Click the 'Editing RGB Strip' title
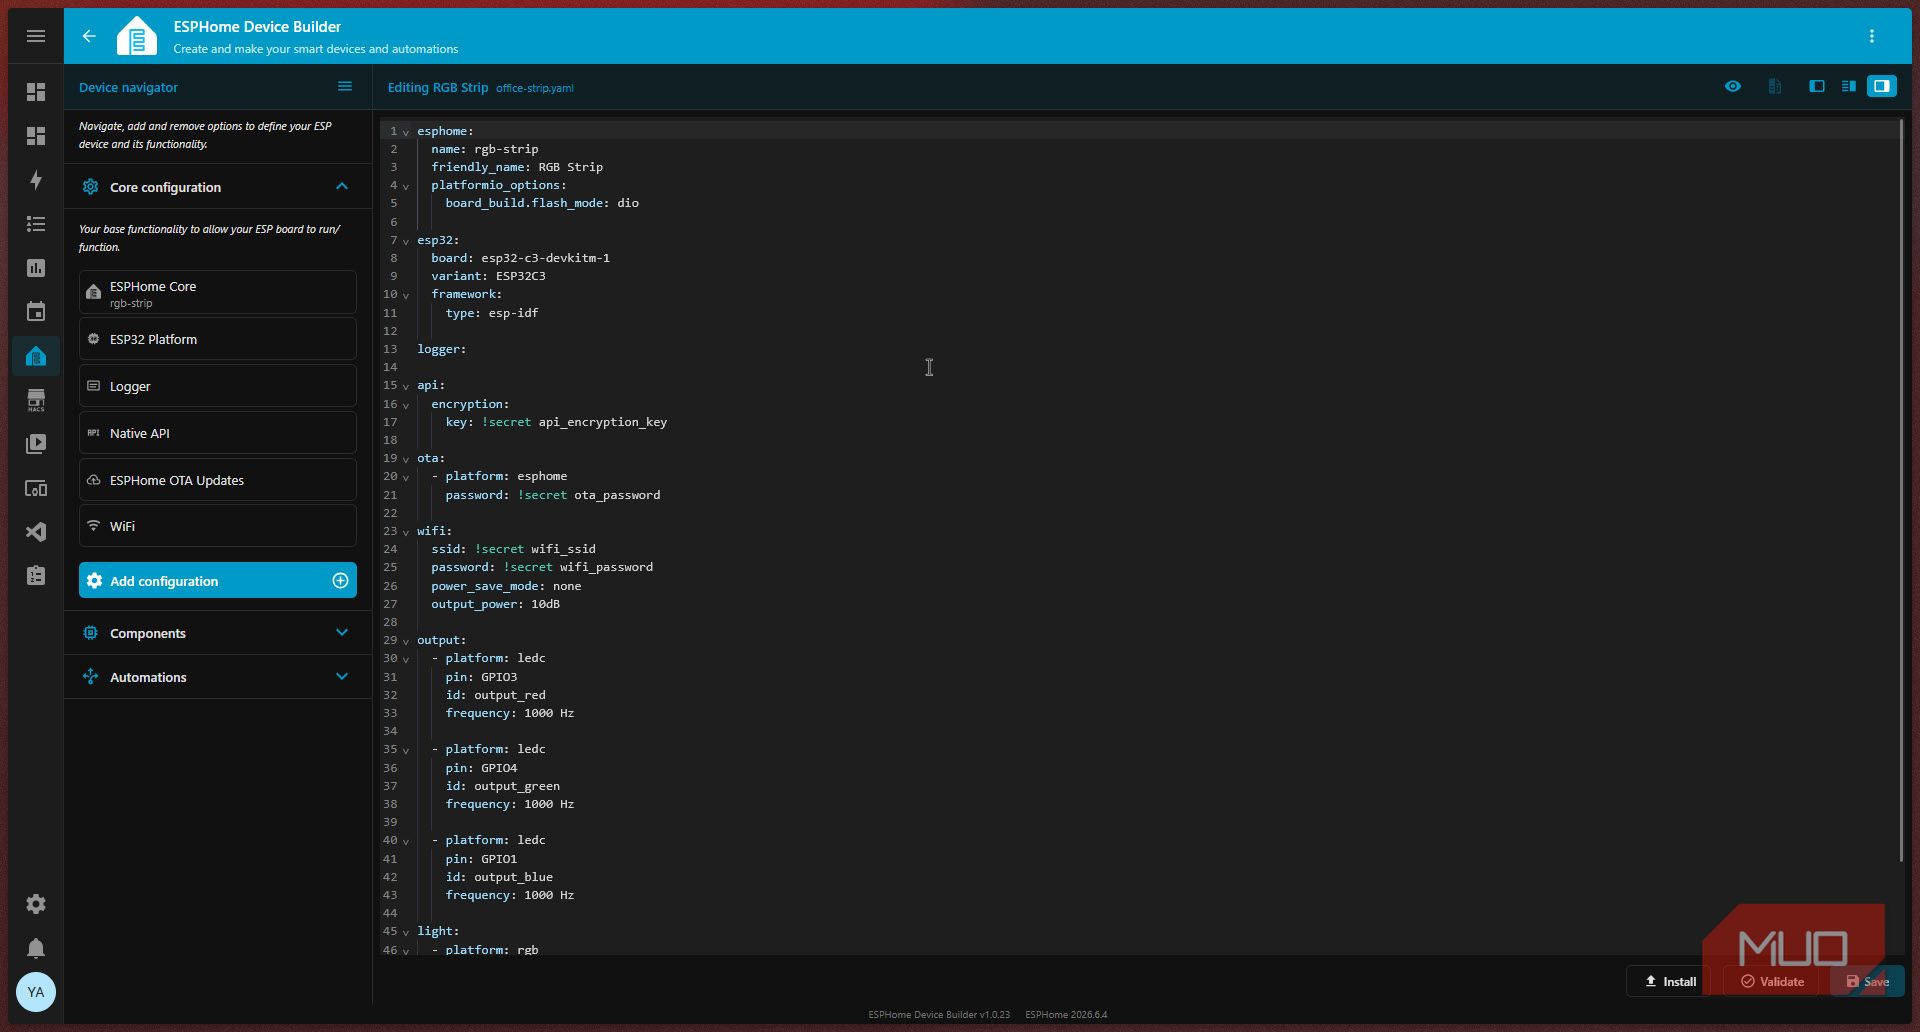 pos(438,87)
